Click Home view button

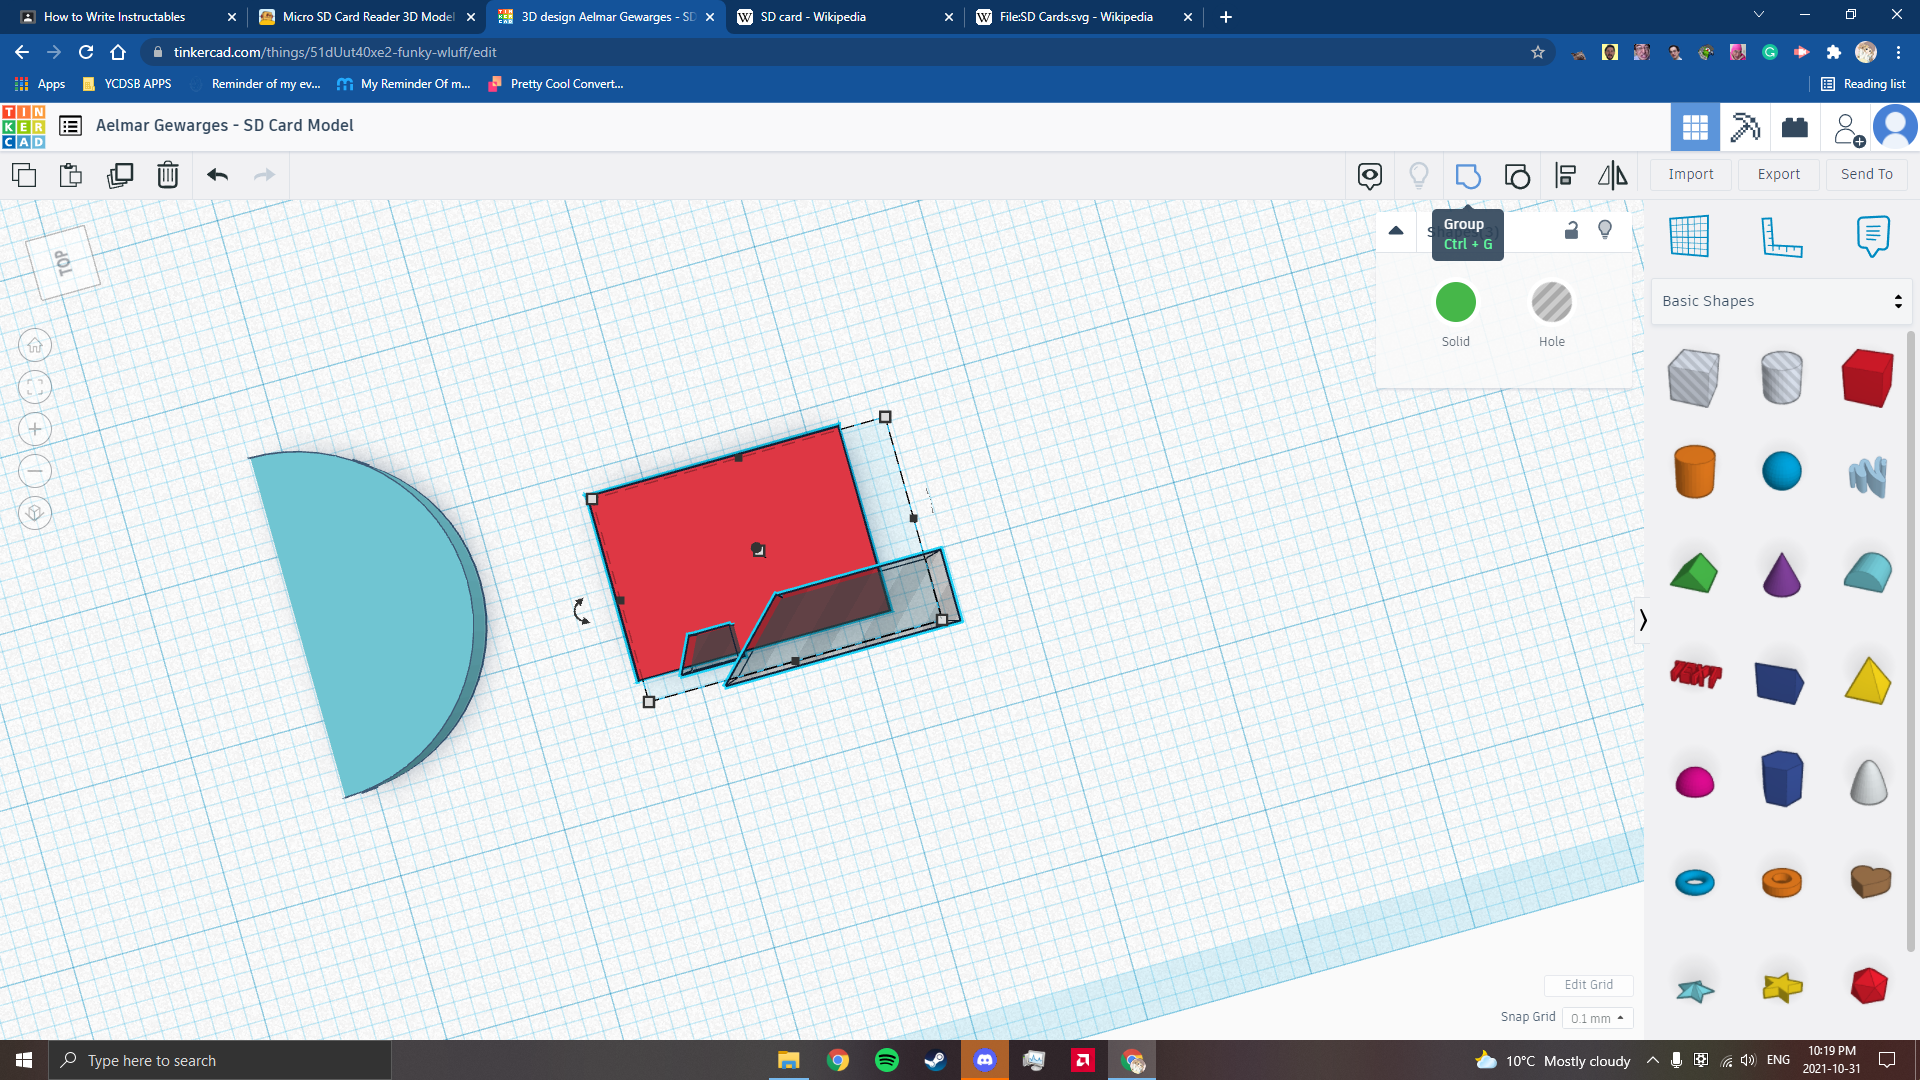pyautogui.click(x=35, y=345)
